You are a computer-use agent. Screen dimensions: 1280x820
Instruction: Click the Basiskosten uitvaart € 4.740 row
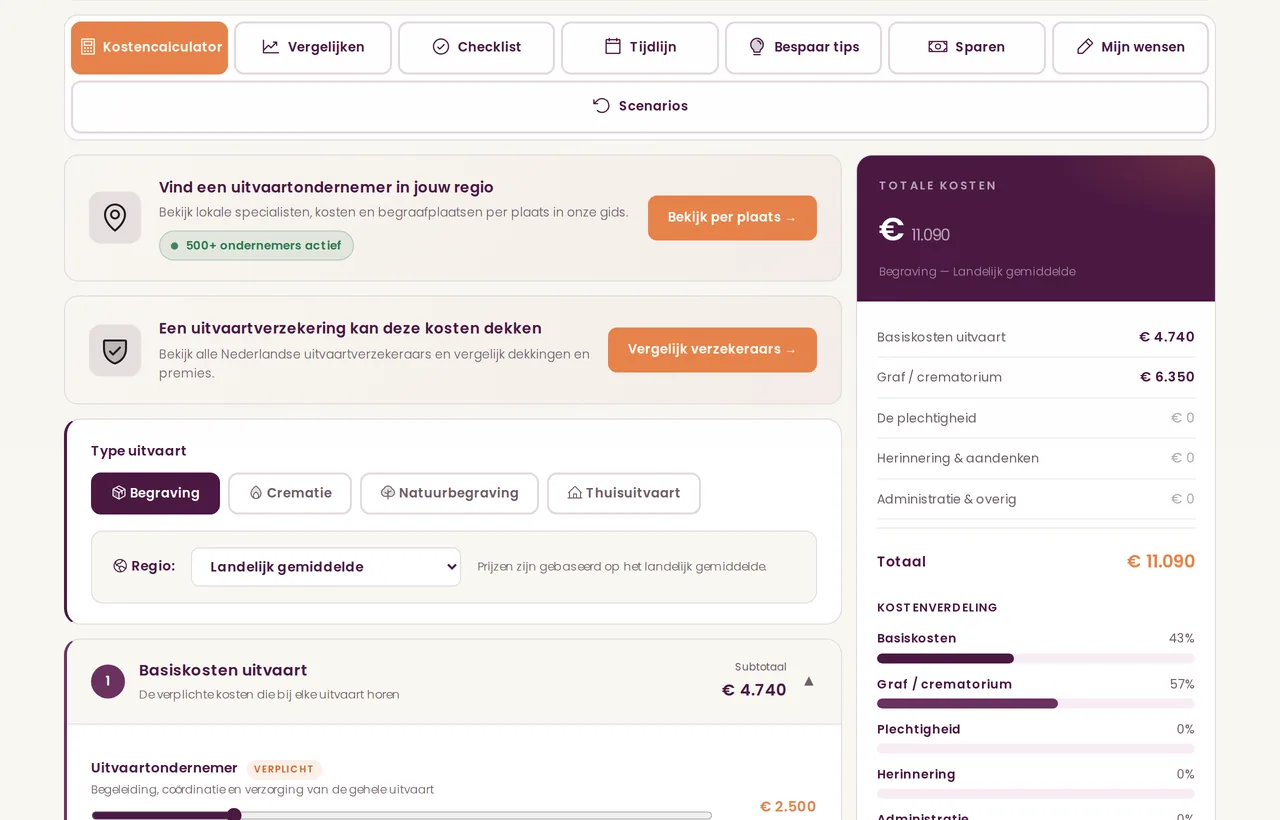1036,337
